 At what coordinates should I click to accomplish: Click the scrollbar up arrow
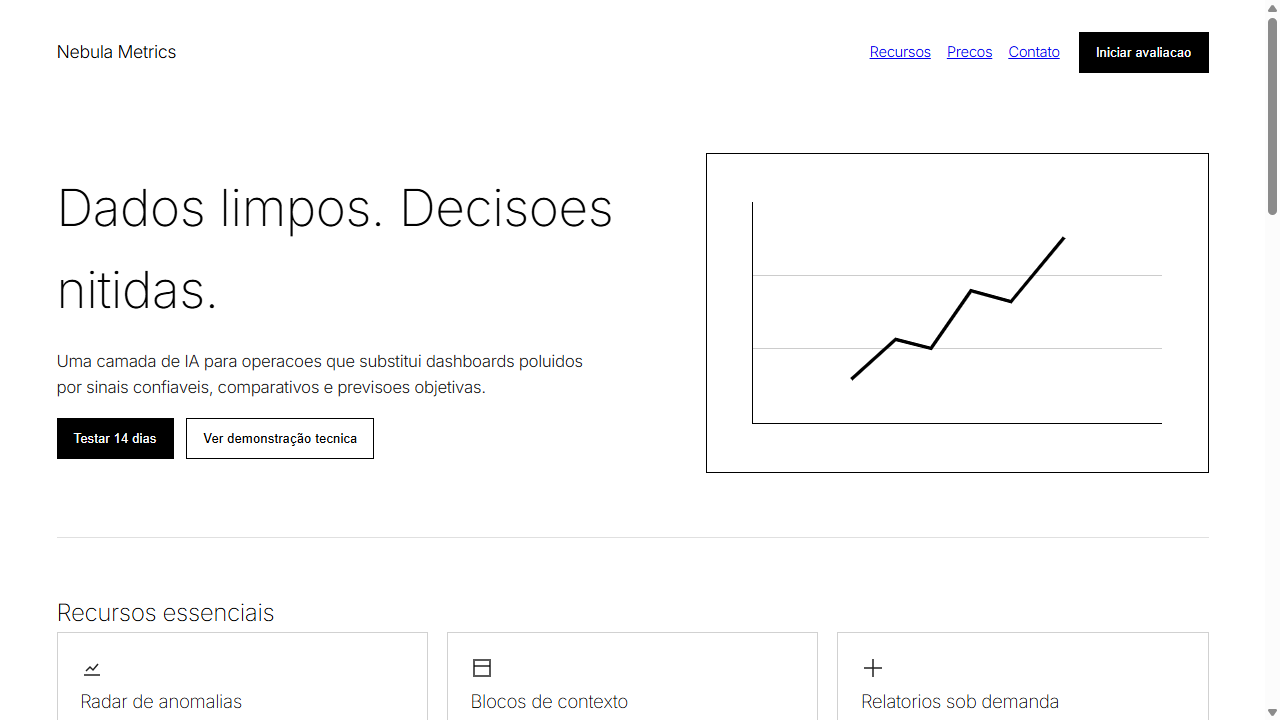pos(1272,8)
